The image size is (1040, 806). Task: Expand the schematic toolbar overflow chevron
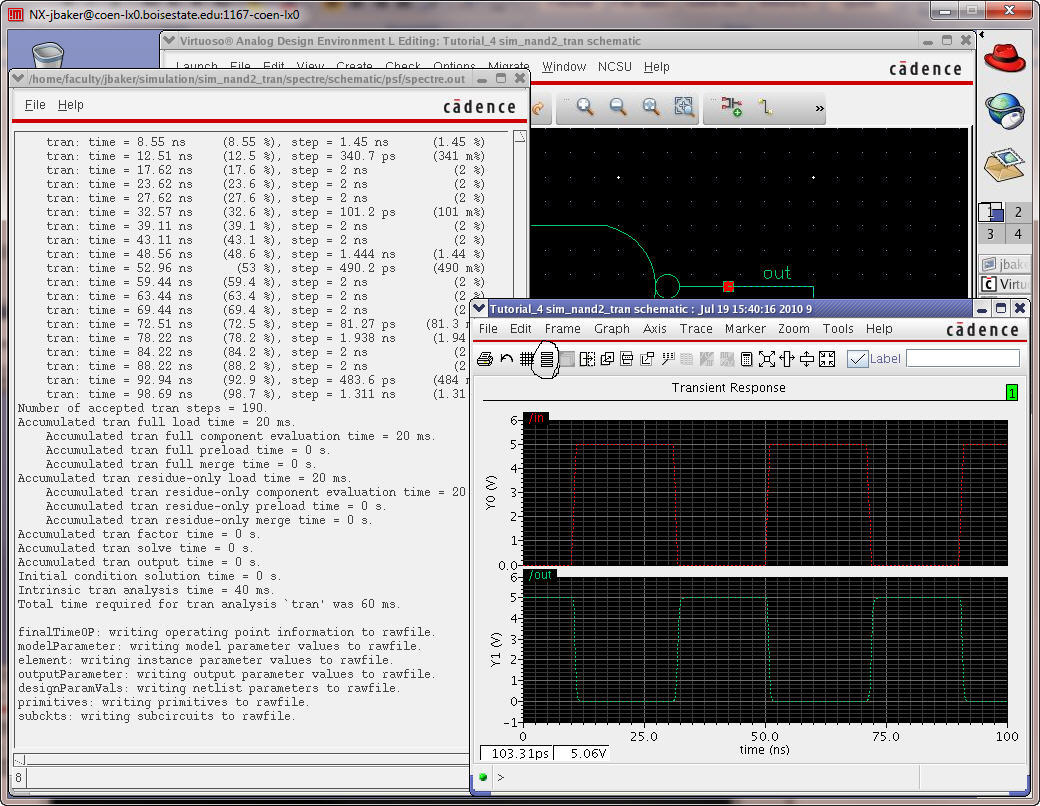[x=820, y=108]
